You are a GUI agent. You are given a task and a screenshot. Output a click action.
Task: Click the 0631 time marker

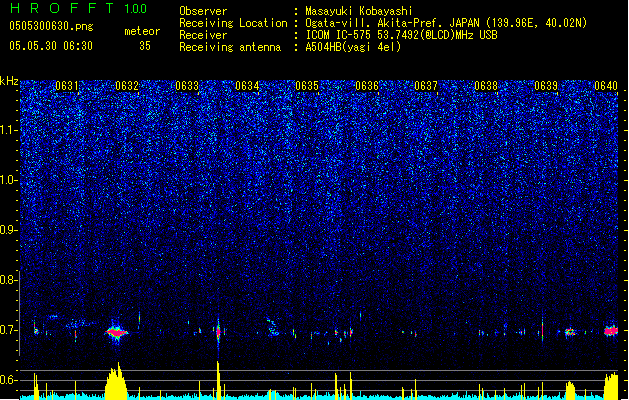pyautogui.click(x=67, y=86)
